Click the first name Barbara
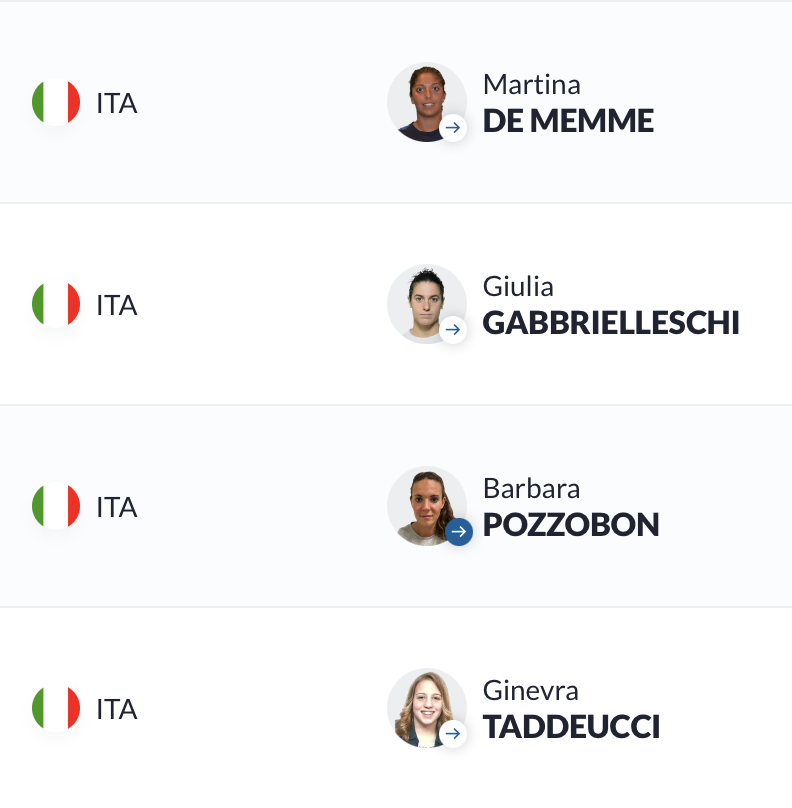This screenshot has height=808, width=792. coord(531,489)
